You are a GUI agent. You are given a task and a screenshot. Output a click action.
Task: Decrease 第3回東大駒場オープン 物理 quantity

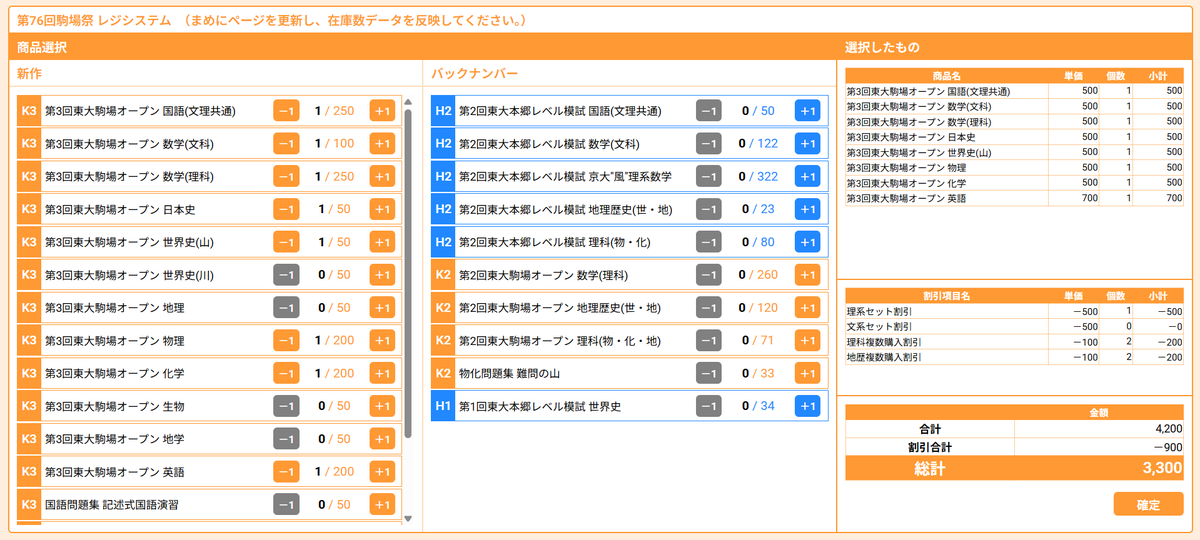pos(286,341)
